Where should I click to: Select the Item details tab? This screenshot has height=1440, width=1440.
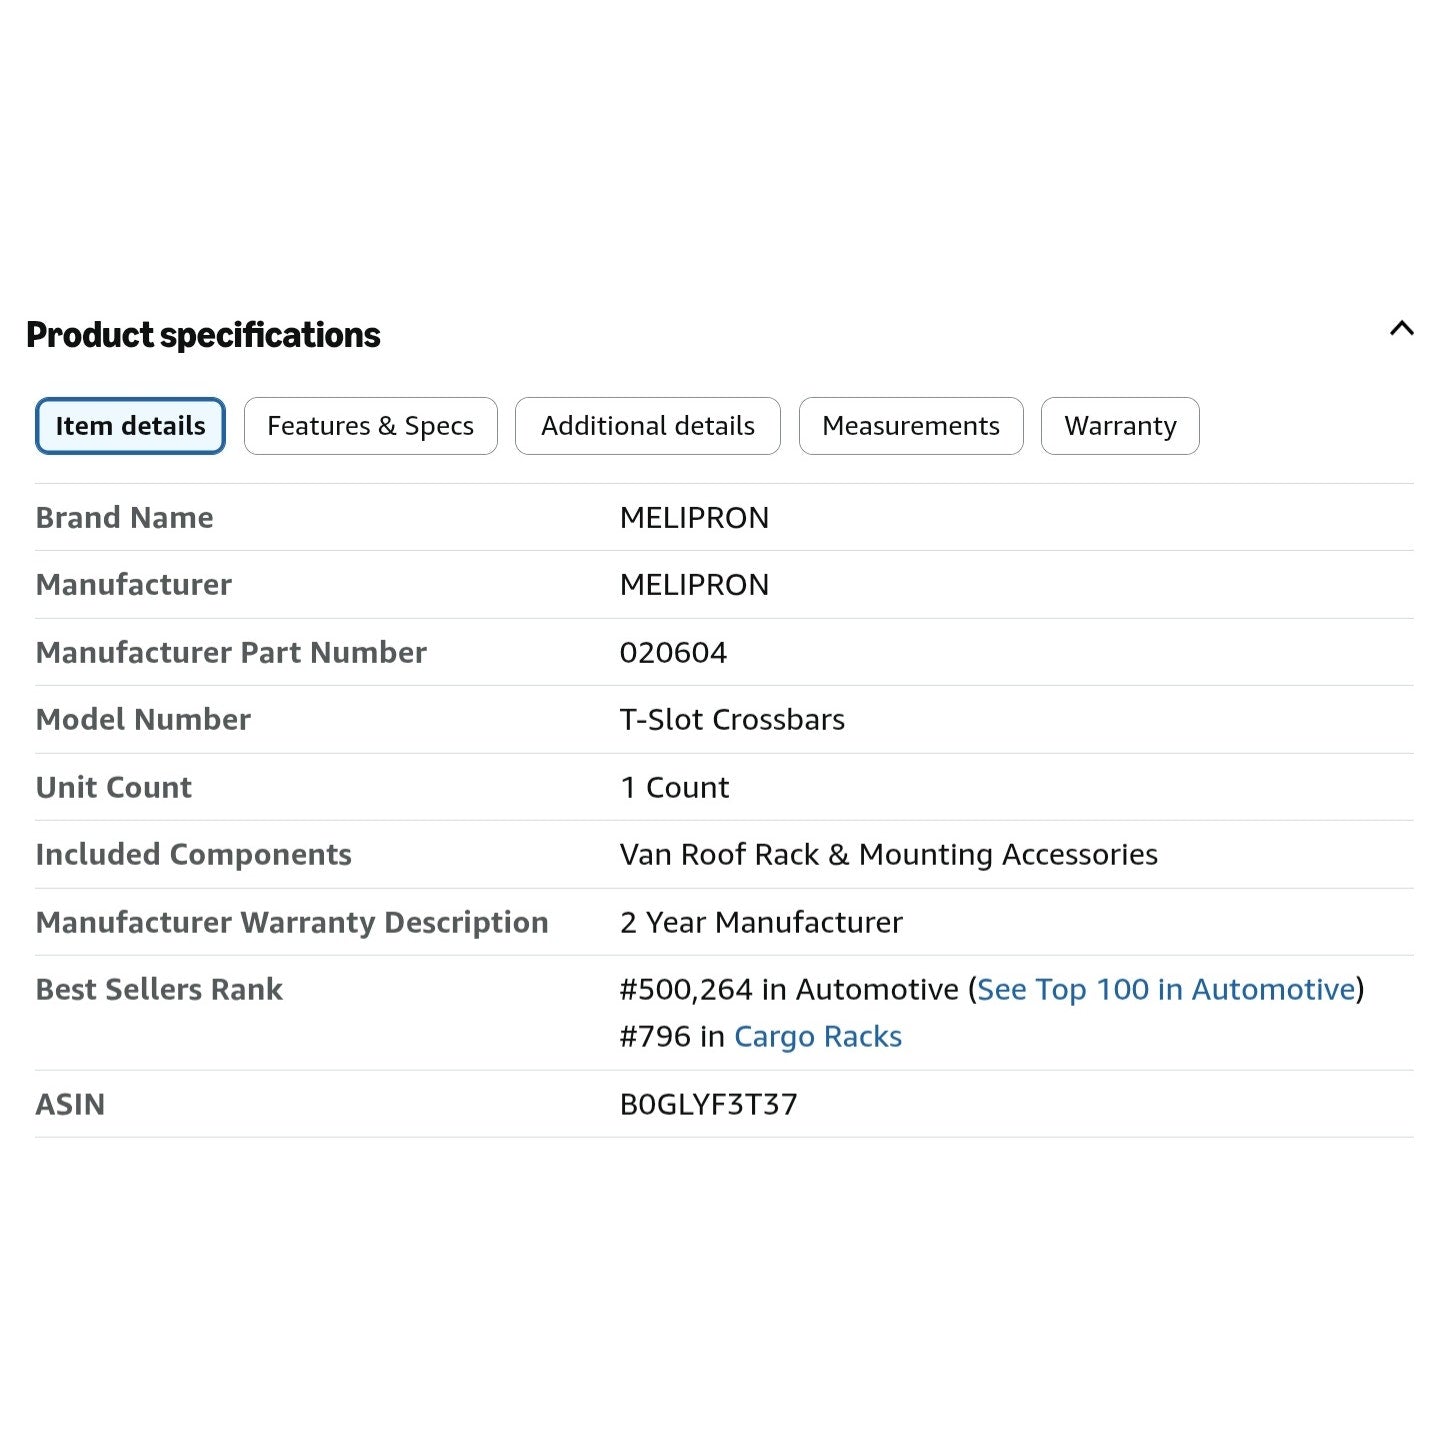[x=130, y=426]
